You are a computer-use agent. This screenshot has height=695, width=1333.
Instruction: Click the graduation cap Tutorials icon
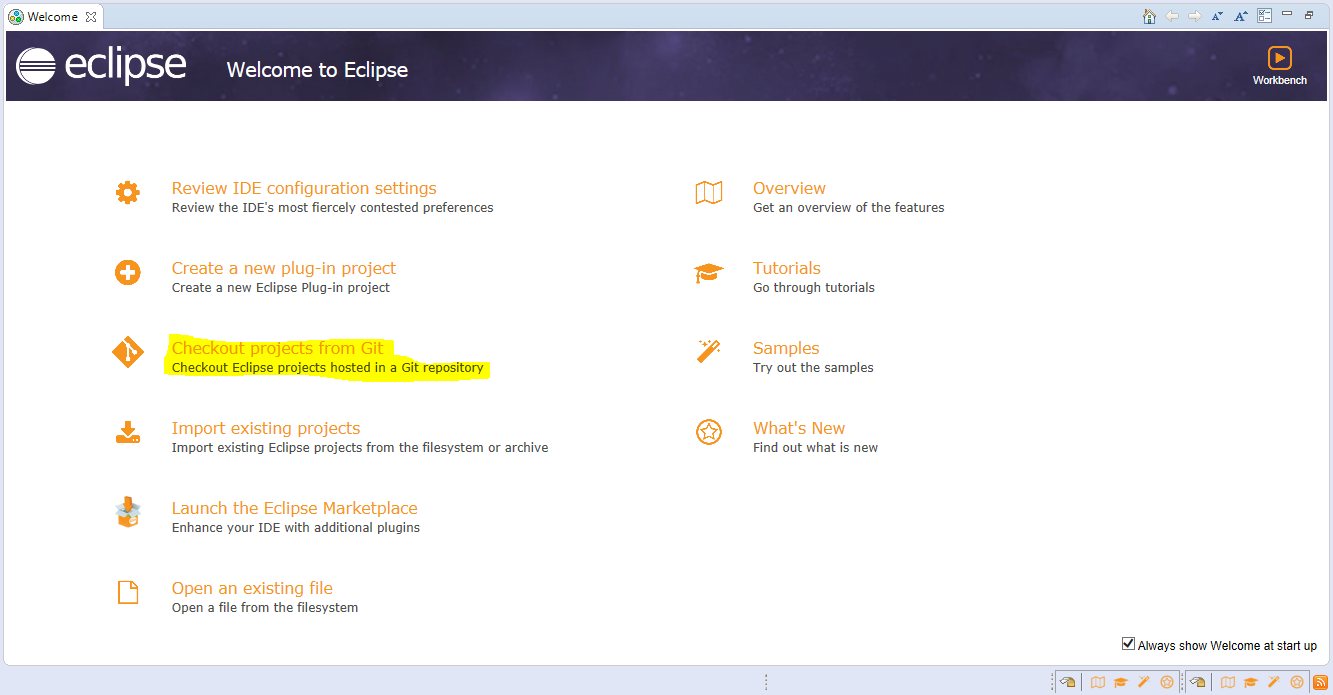pyautogui.click(x=709, y=272)
